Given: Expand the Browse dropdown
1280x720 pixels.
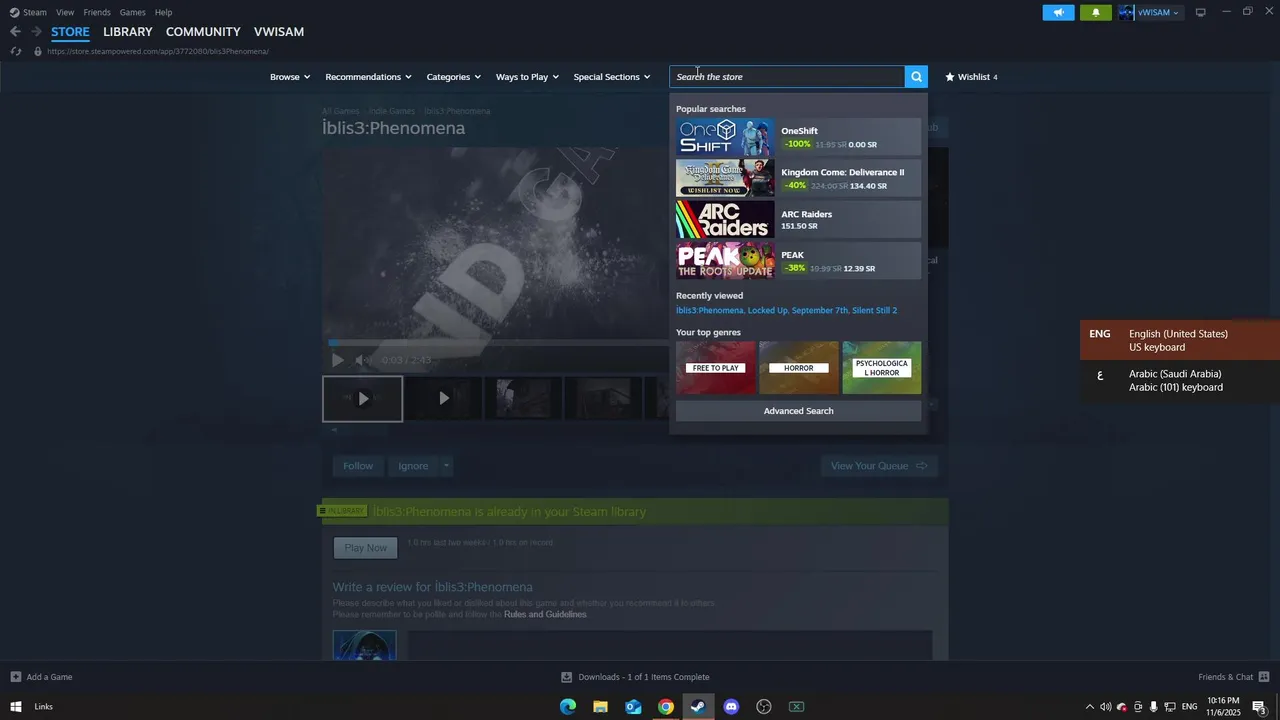Looking at the screenshot, I should coord(290,77).
